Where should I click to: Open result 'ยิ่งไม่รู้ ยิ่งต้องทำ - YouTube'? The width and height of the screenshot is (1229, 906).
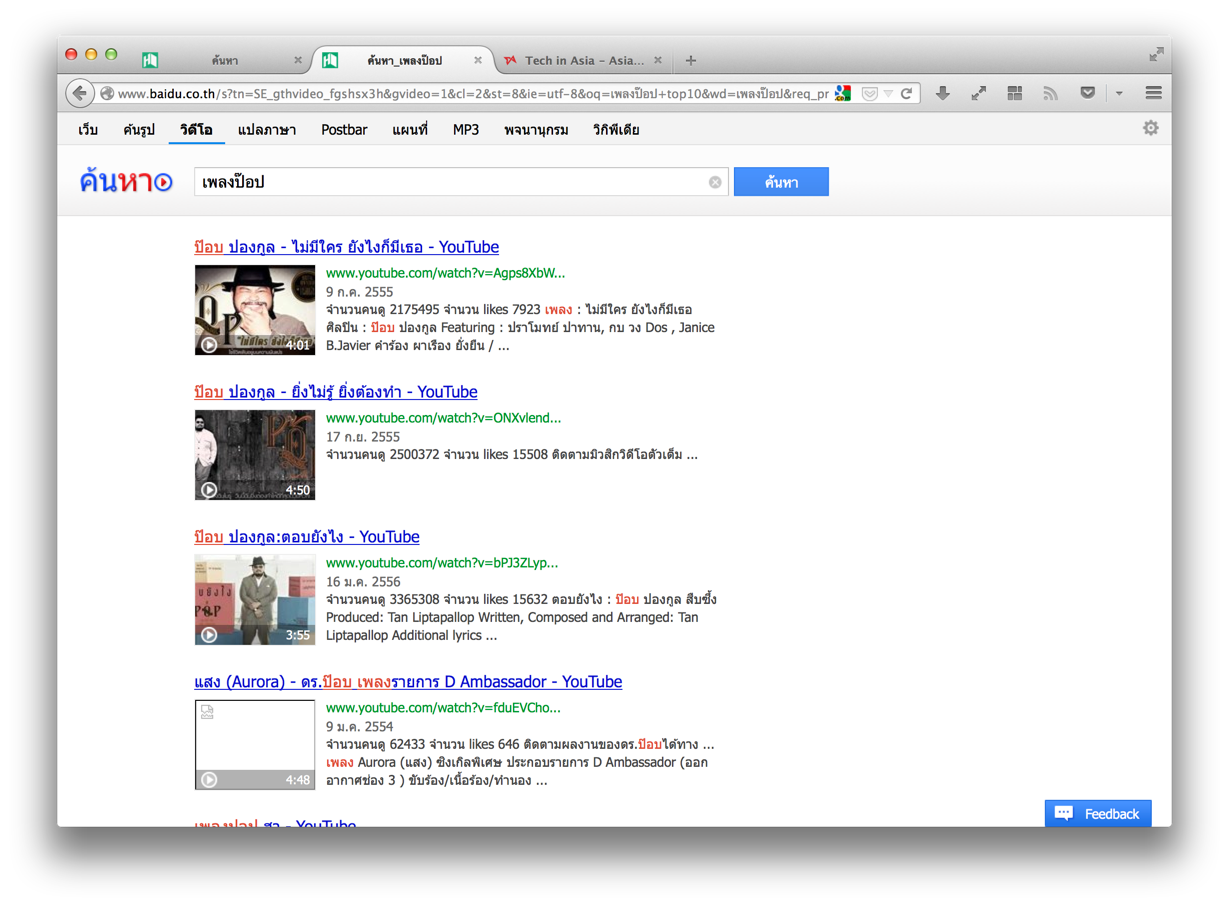point(336,392)
